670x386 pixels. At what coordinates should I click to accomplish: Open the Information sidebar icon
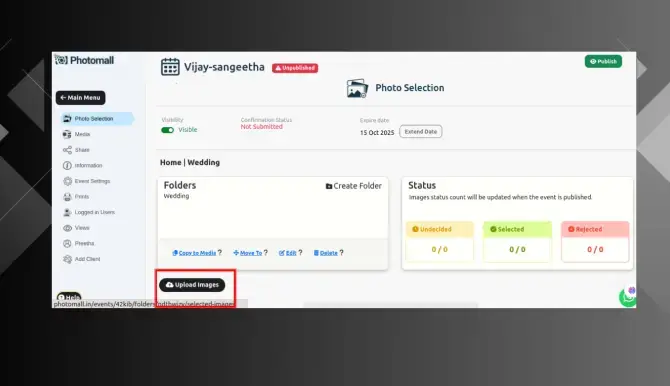(x=67, y=165)
